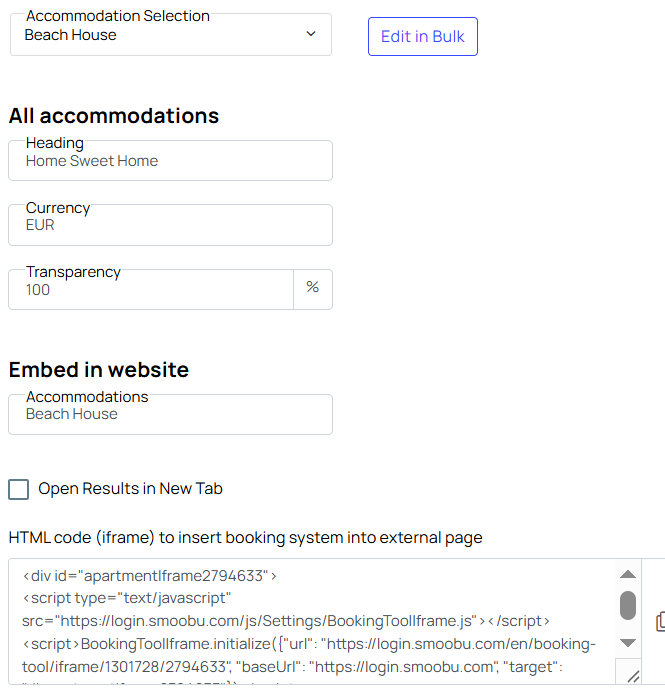
Task: Click the 'All accommodations' heading text
Action: [114, 116]
